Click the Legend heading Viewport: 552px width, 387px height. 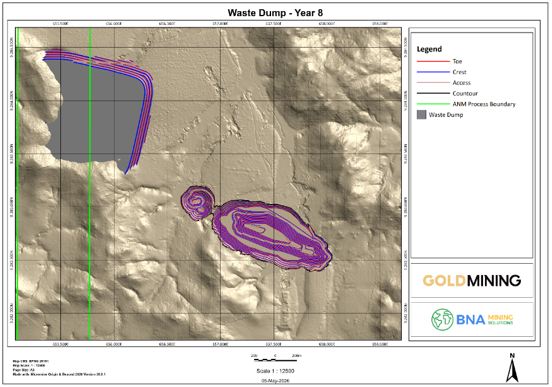(x=429, y=49)
